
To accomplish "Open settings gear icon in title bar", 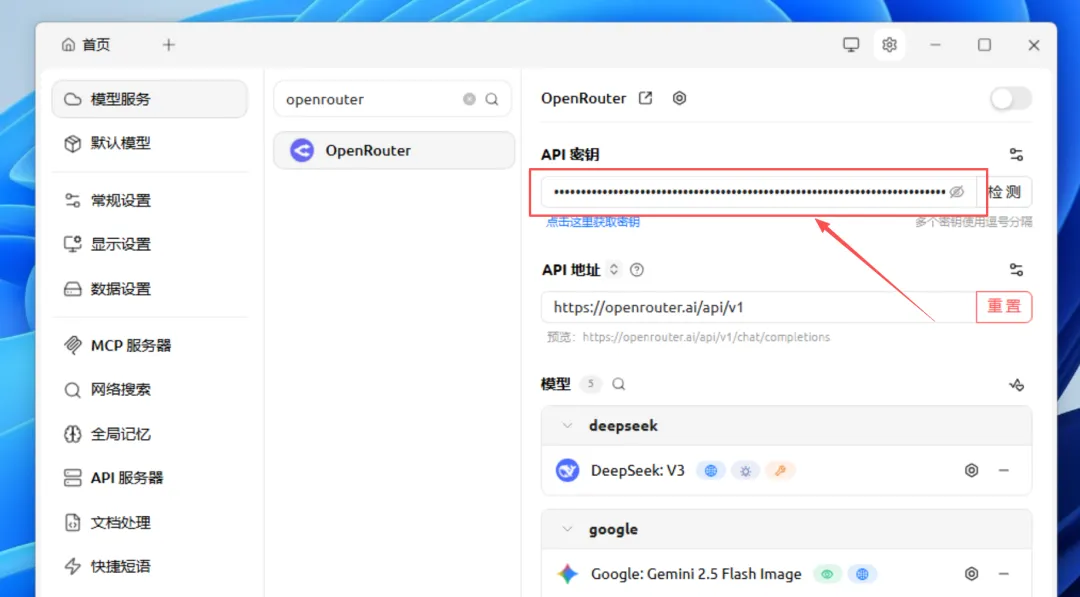I will [x=889, y=45].
